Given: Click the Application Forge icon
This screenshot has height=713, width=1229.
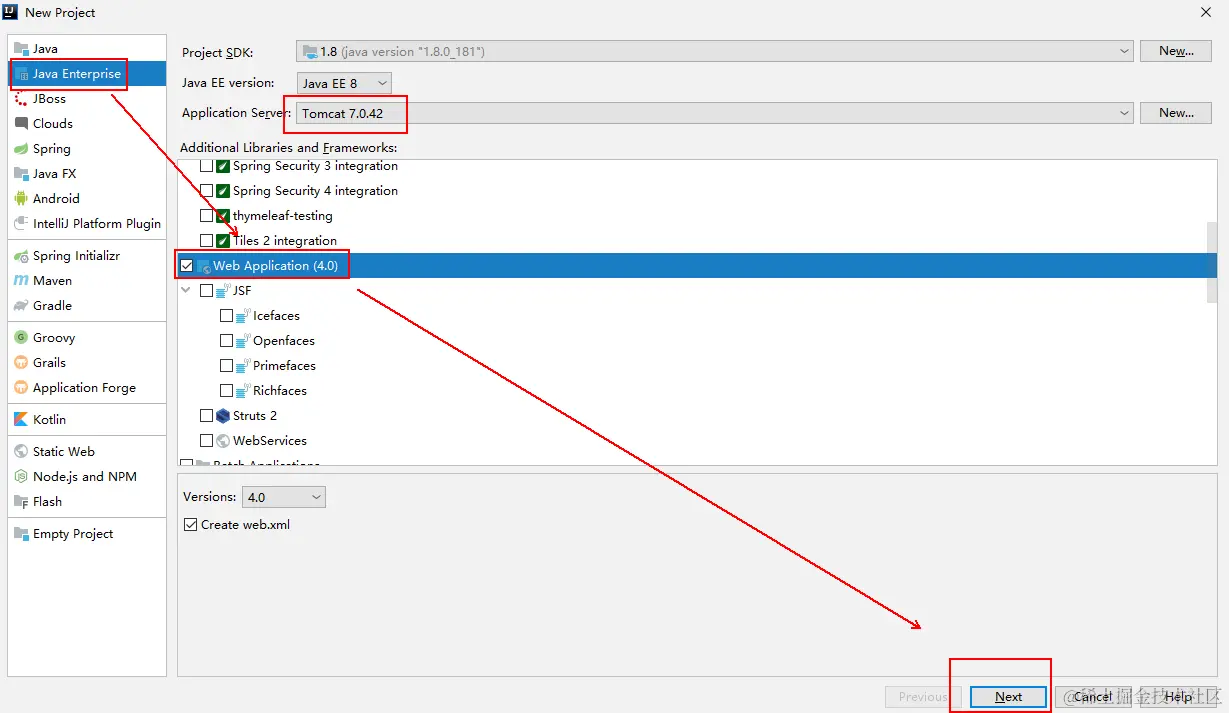Looking at the screenshot, I should [x=21, y=388].
